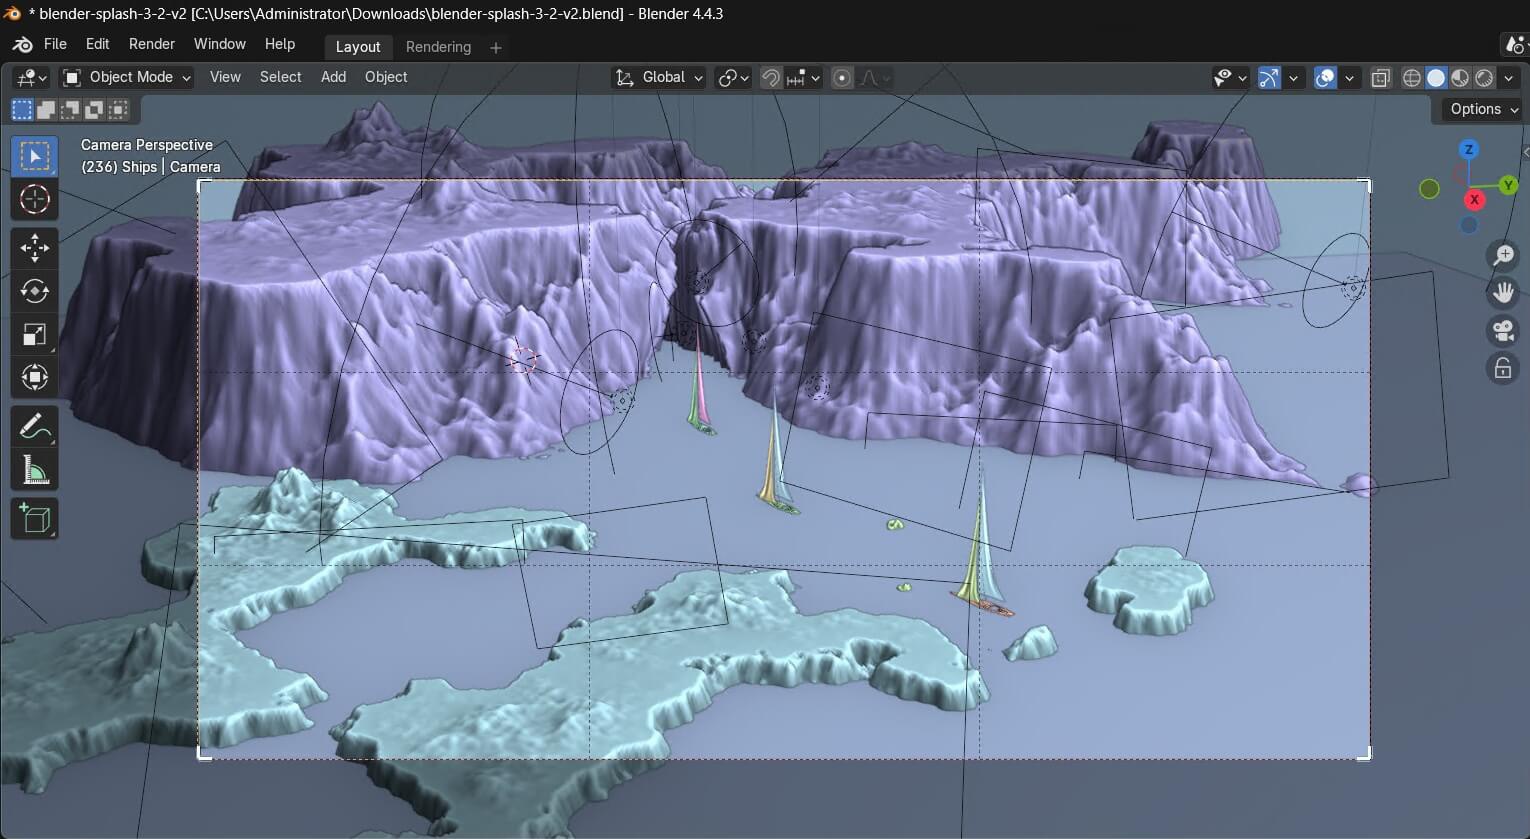Switch to wireframe viewport shading
This screenshot has width=1530, height=839.
coord(1412,78)
